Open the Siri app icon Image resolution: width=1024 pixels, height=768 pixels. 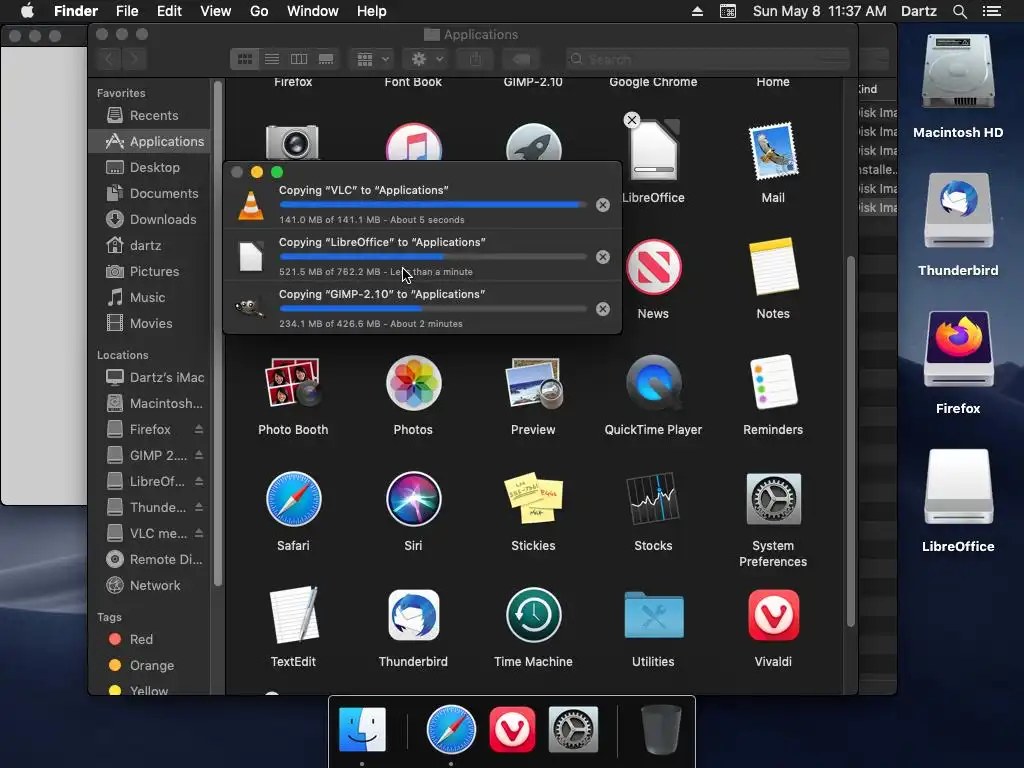click(413, 499)
